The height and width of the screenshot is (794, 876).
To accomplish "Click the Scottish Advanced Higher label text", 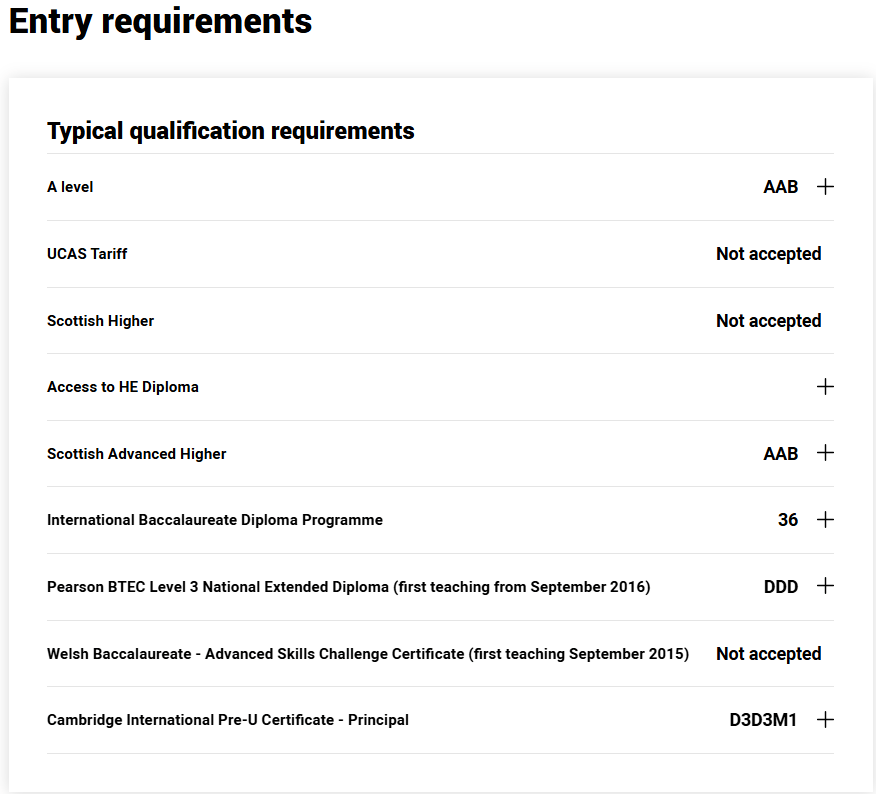I will click(x=136, y=454).
